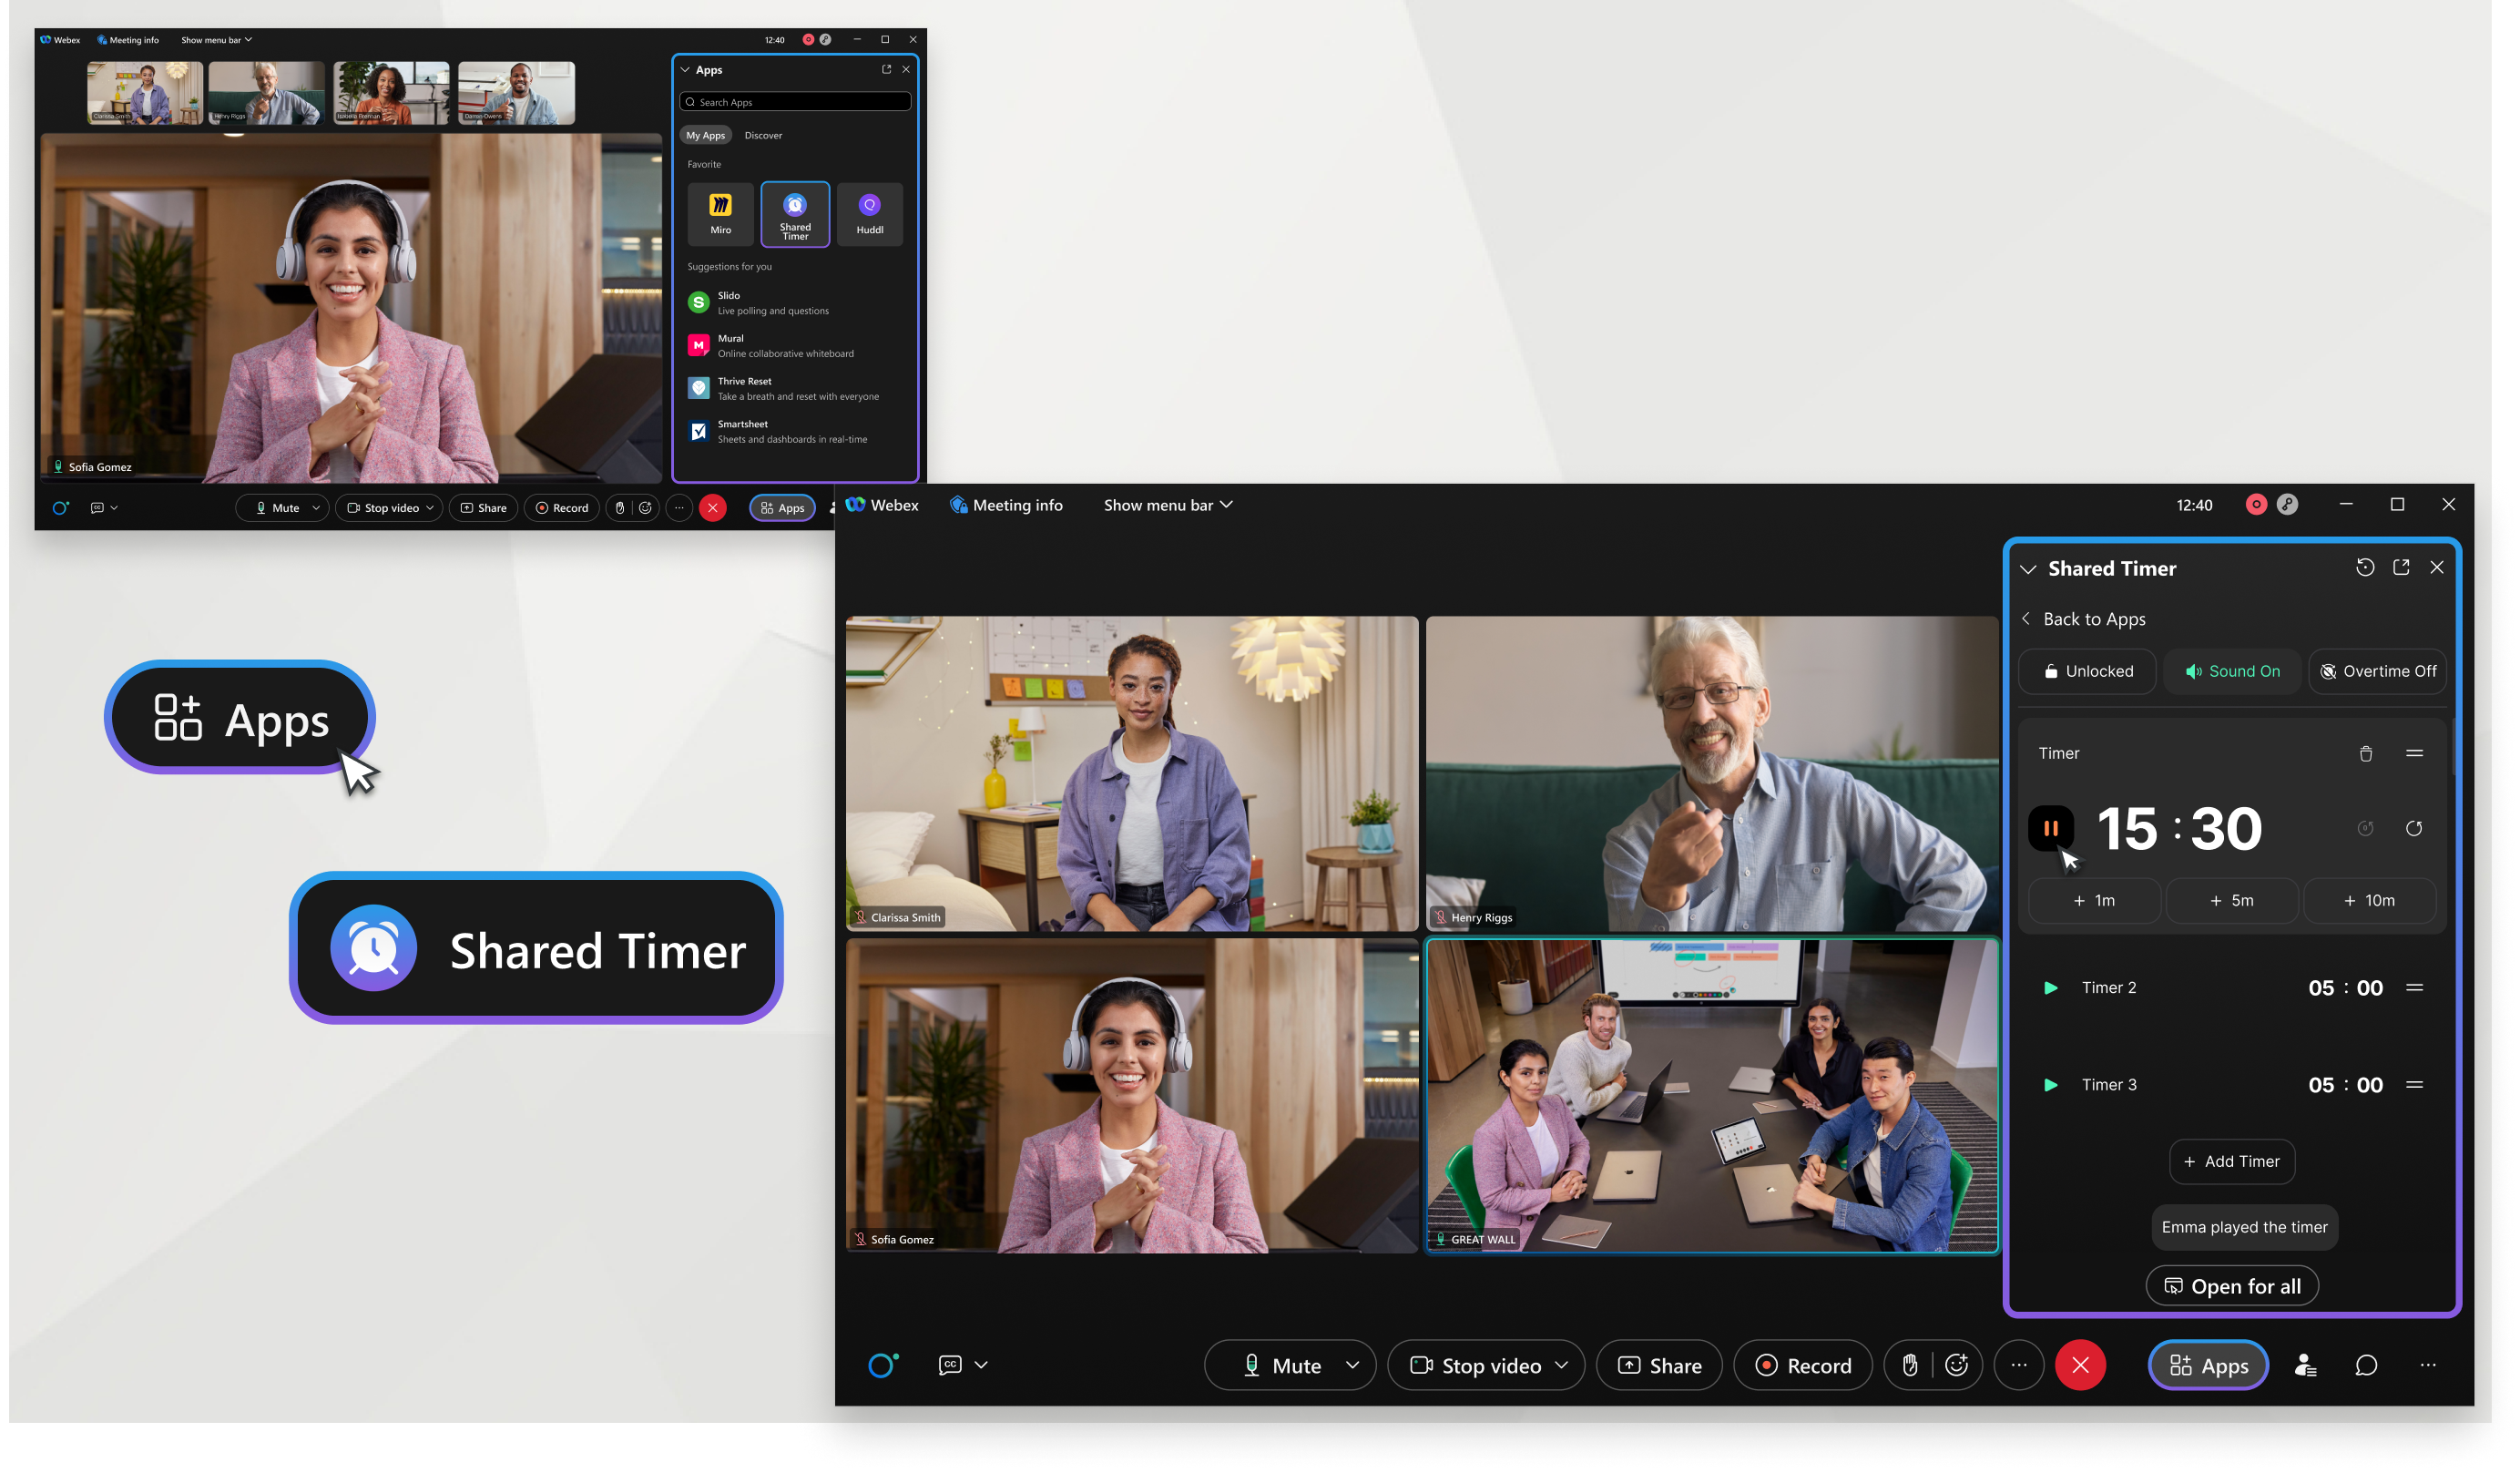Click the Shared Timer app icon
The image size is (2520, 1473).
point(794,209)
